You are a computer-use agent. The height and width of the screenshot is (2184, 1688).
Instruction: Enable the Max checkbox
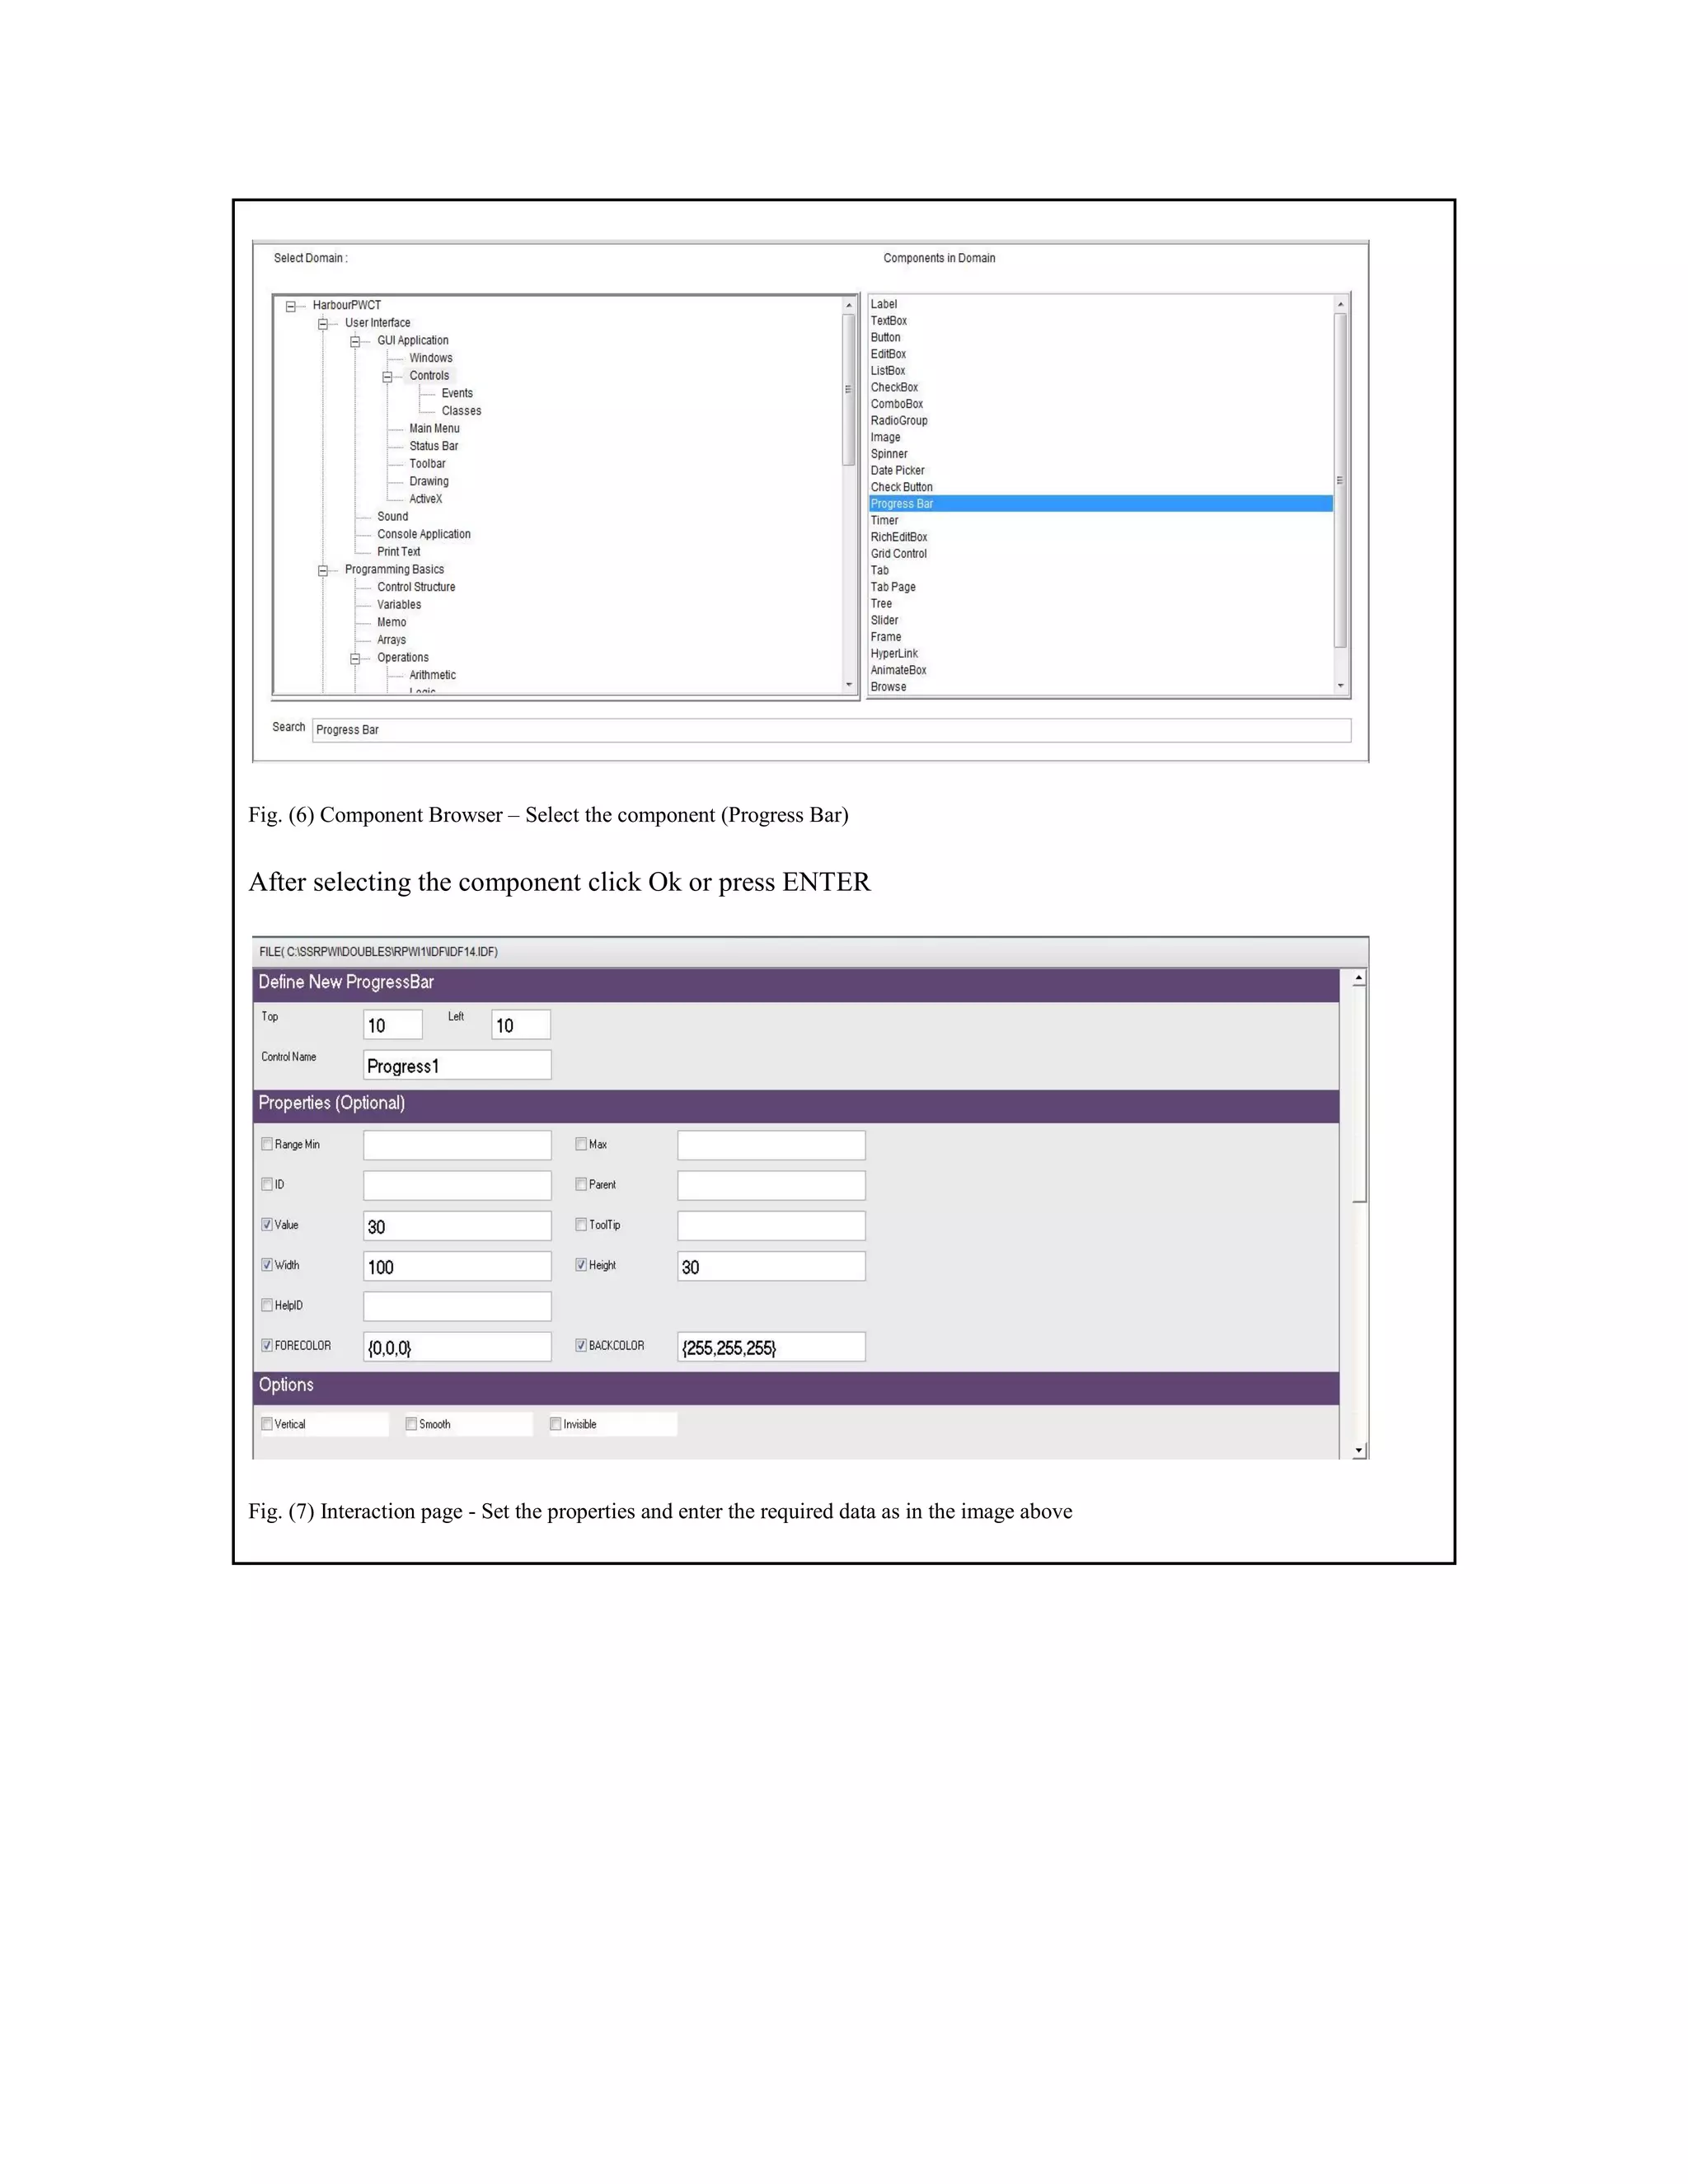pos(581,1144)
